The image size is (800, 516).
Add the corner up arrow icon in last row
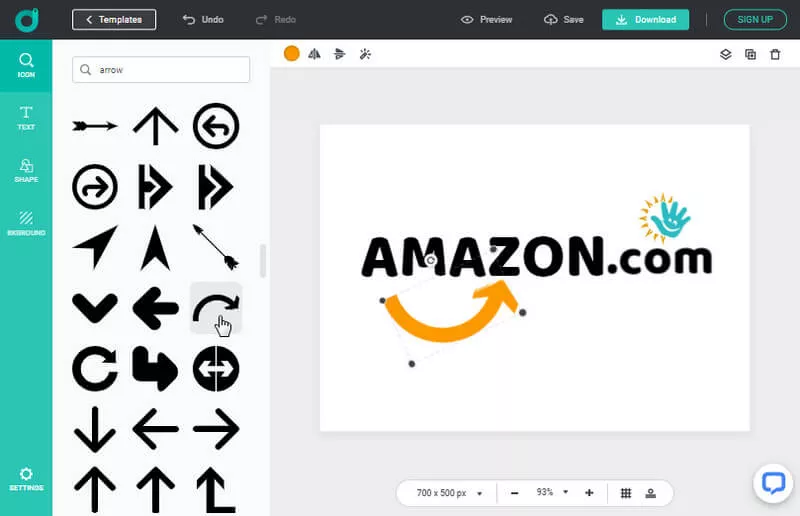click(216, 490)
